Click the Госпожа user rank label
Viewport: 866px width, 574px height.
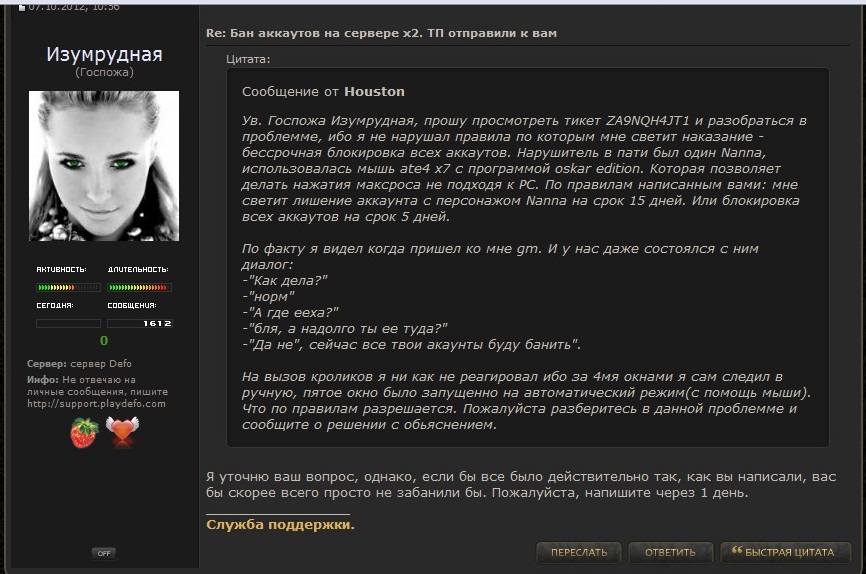click(104, 72)
